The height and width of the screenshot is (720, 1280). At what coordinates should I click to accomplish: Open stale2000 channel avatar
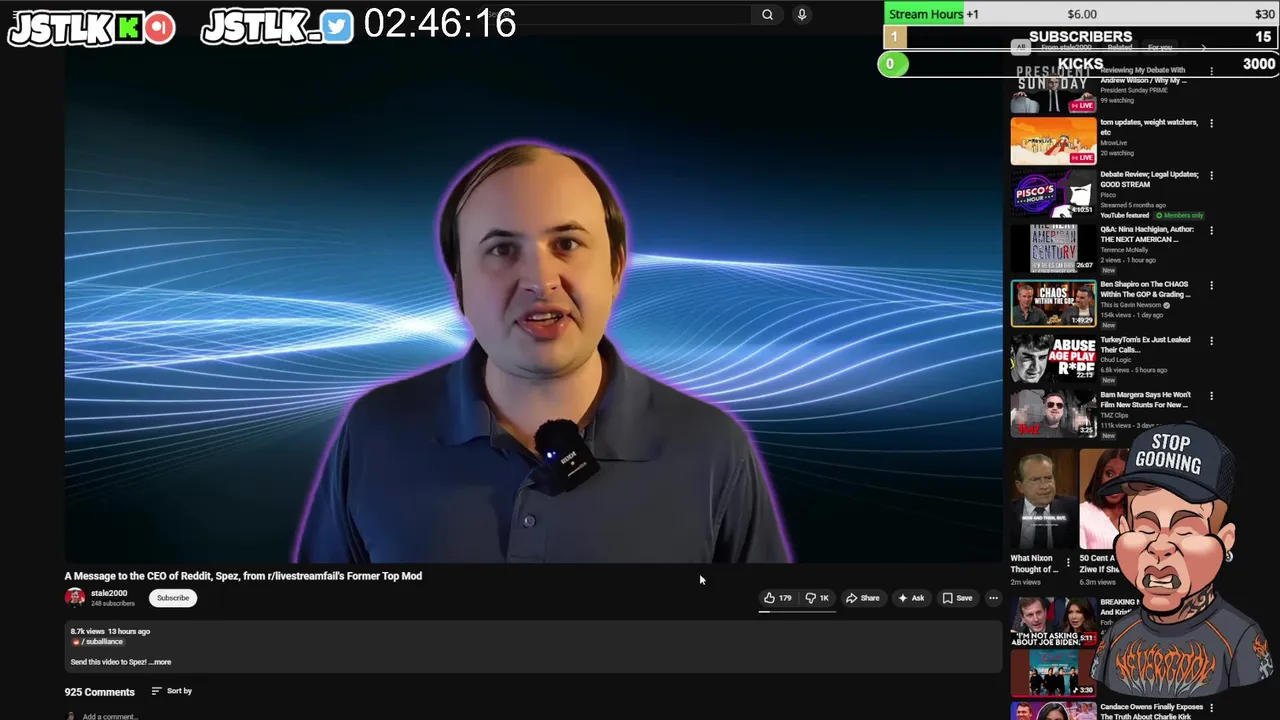75,598
